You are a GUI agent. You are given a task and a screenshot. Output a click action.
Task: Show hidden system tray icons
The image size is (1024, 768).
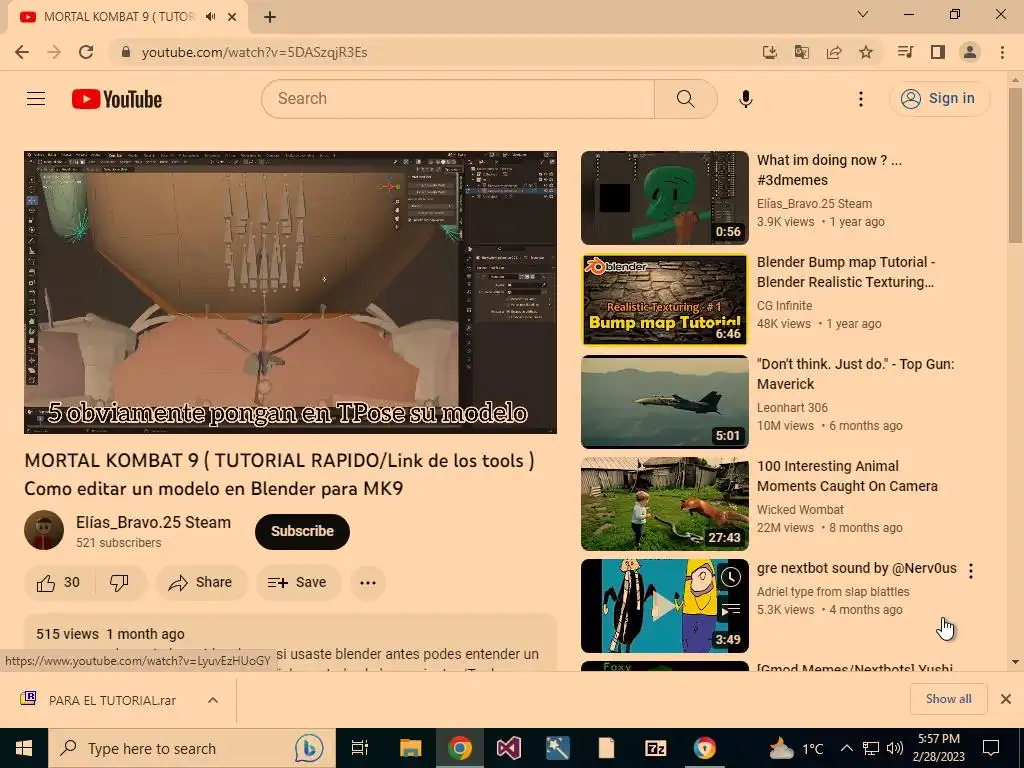(x=846, y=748)
